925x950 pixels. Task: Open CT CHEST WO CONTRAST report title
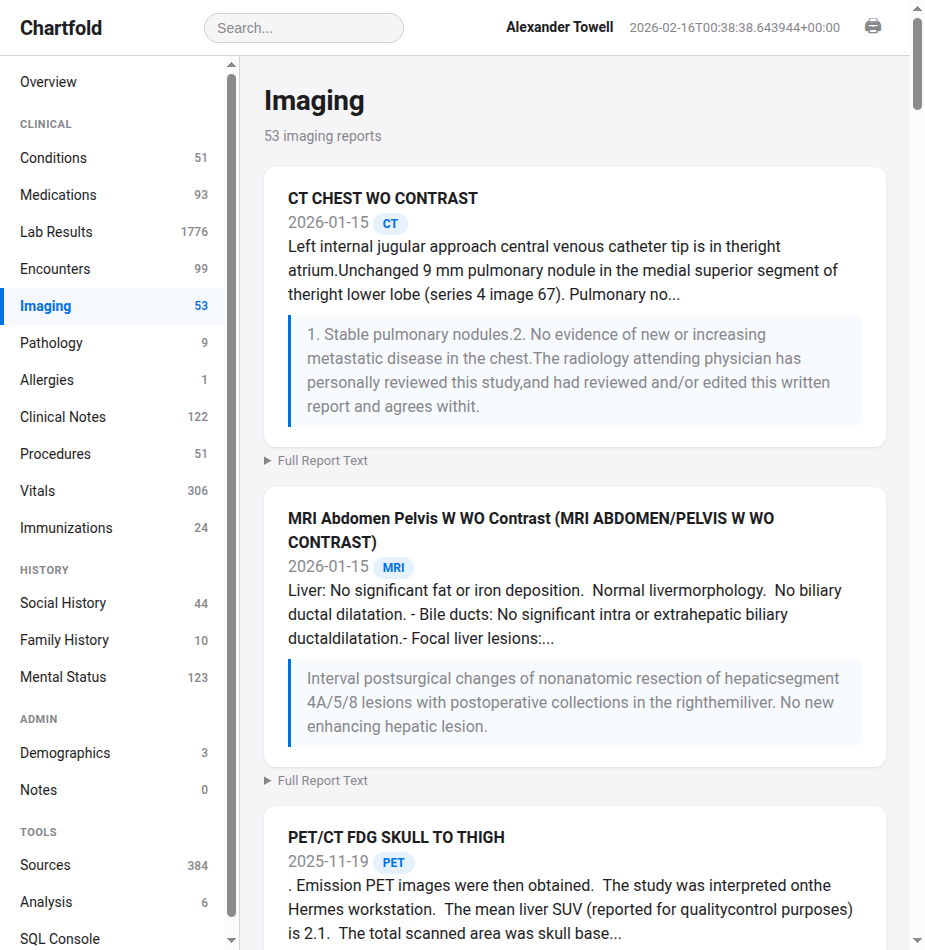pyautogui.click(x=382, y=198)
